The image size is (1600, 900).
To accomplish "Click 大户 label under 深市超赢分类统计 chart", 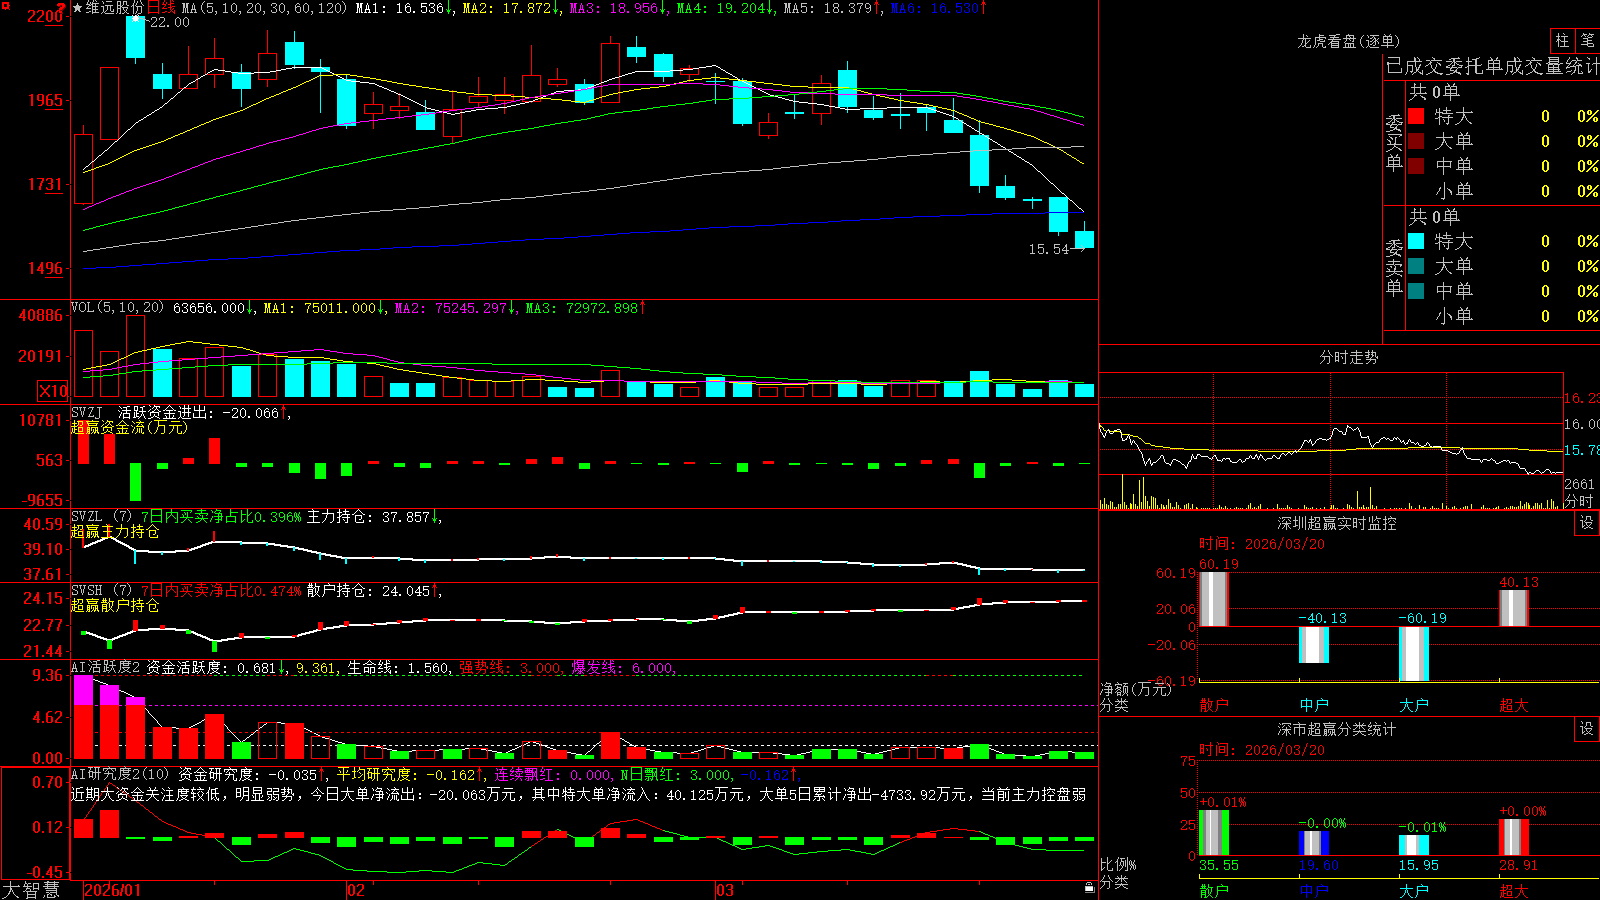I will (x=1414, y=891).
